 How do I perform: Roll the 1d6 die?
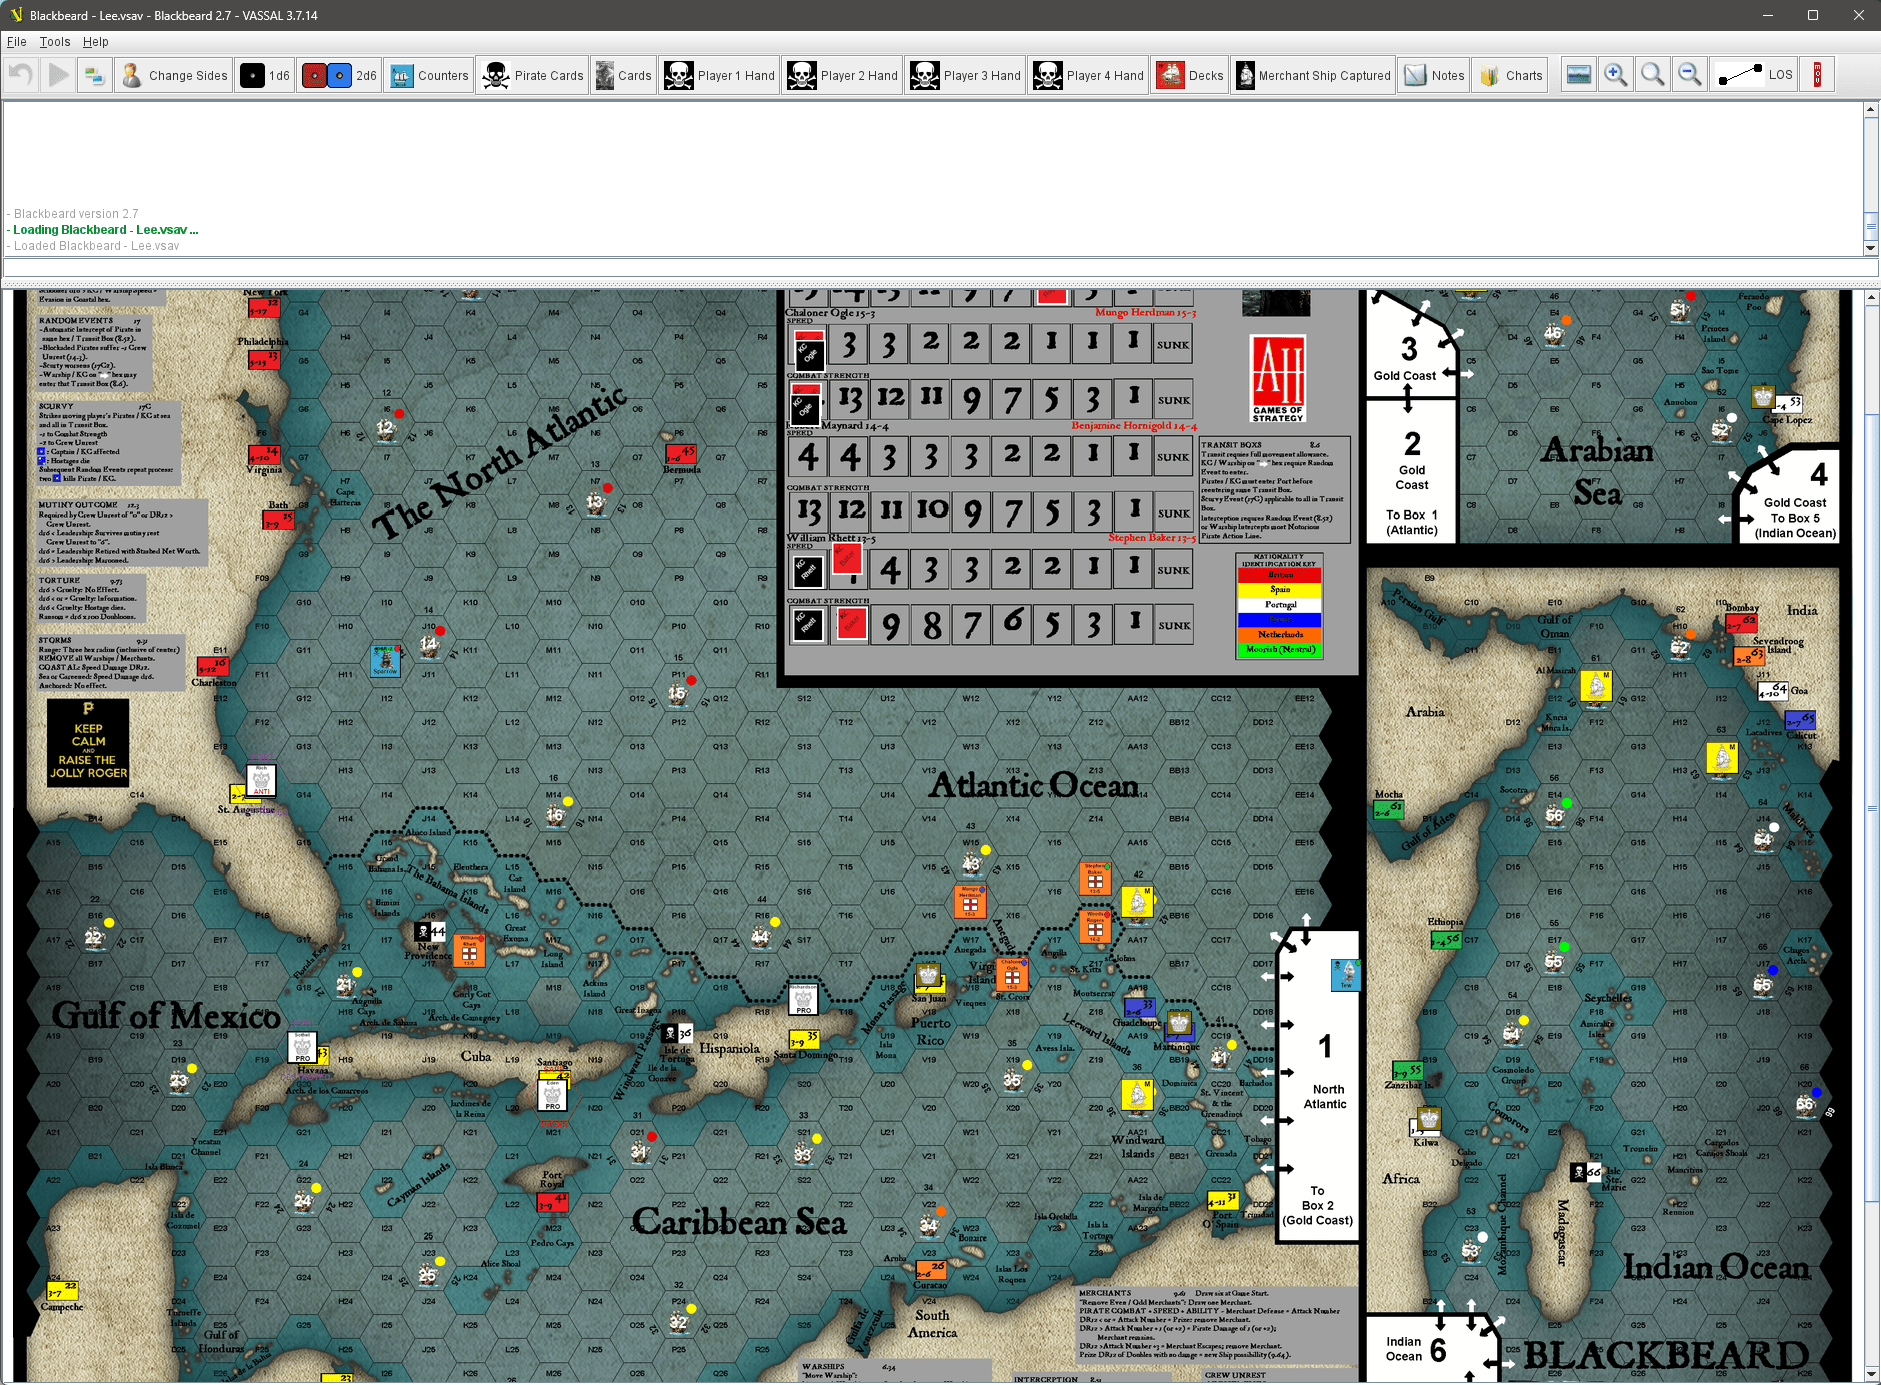click(x=266, y=75)
